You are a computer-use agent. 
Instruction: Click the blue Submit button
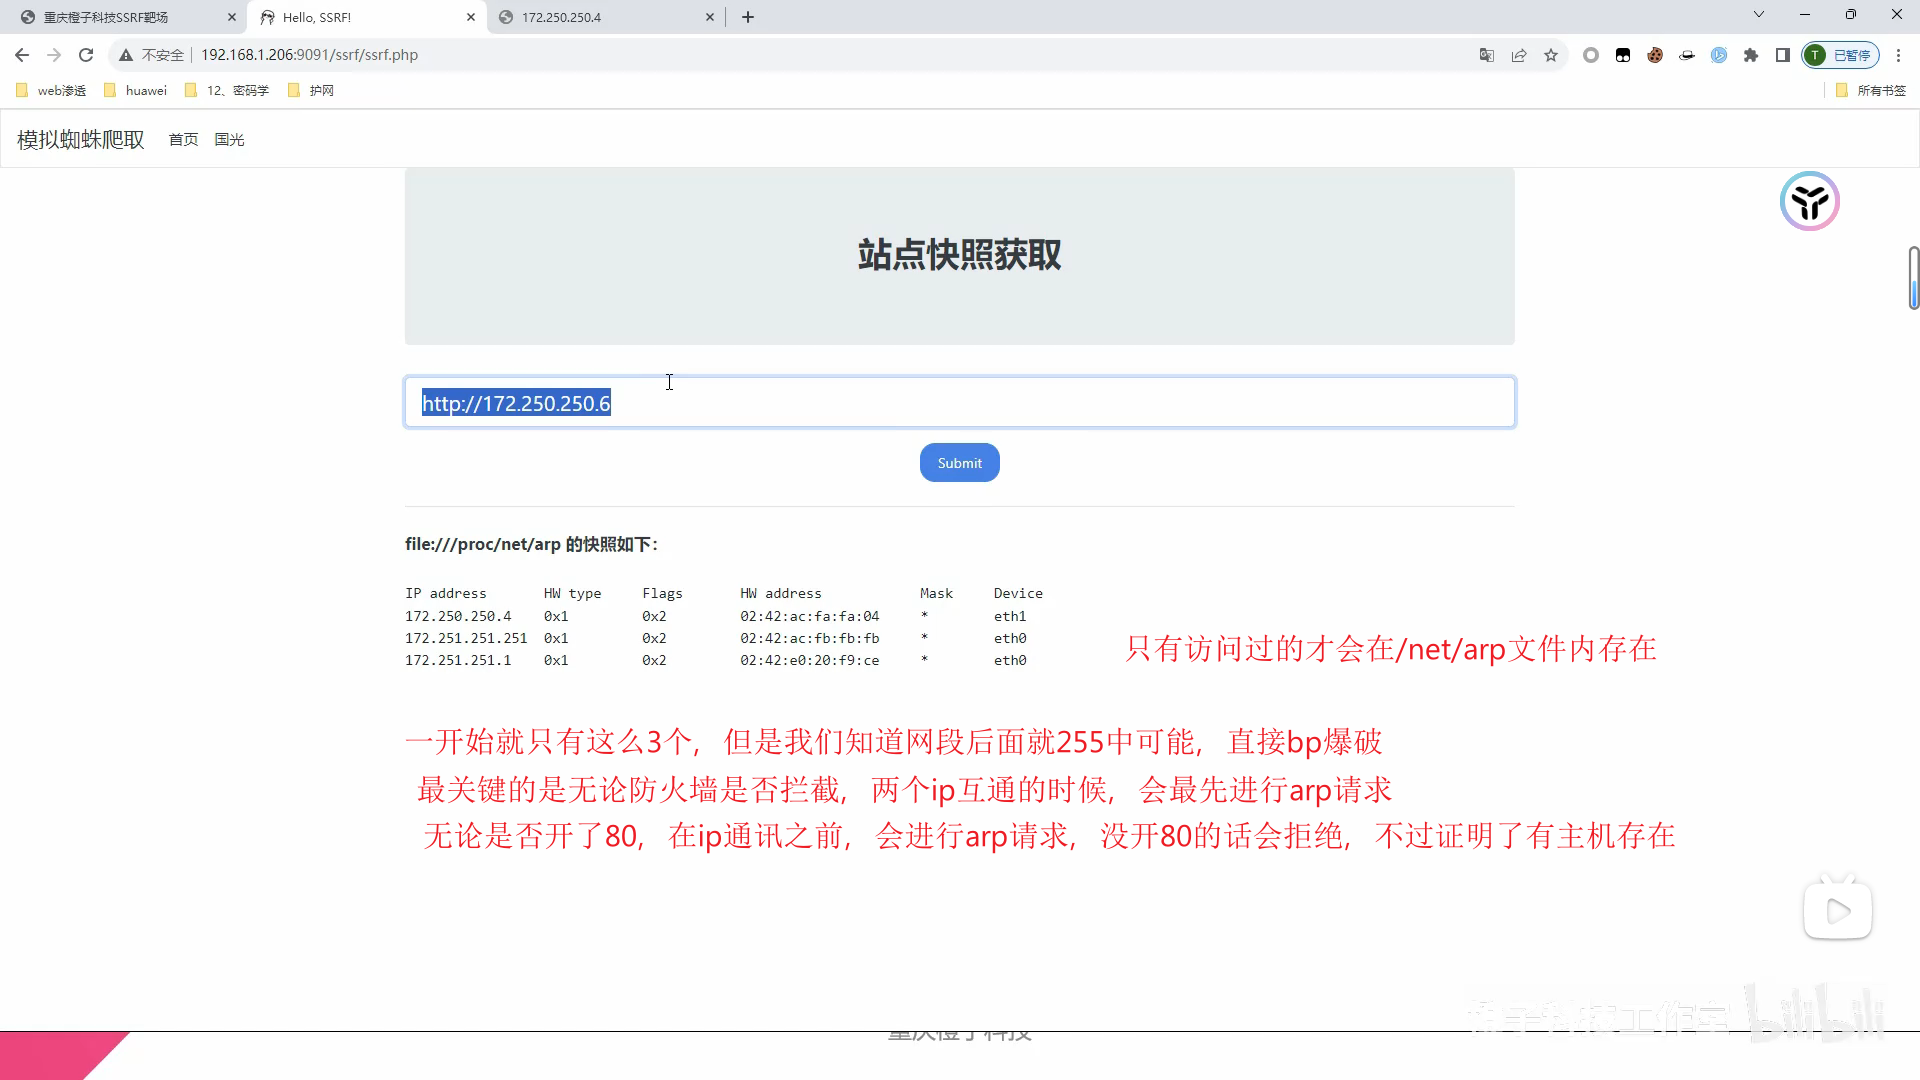[x=960, y=462]
